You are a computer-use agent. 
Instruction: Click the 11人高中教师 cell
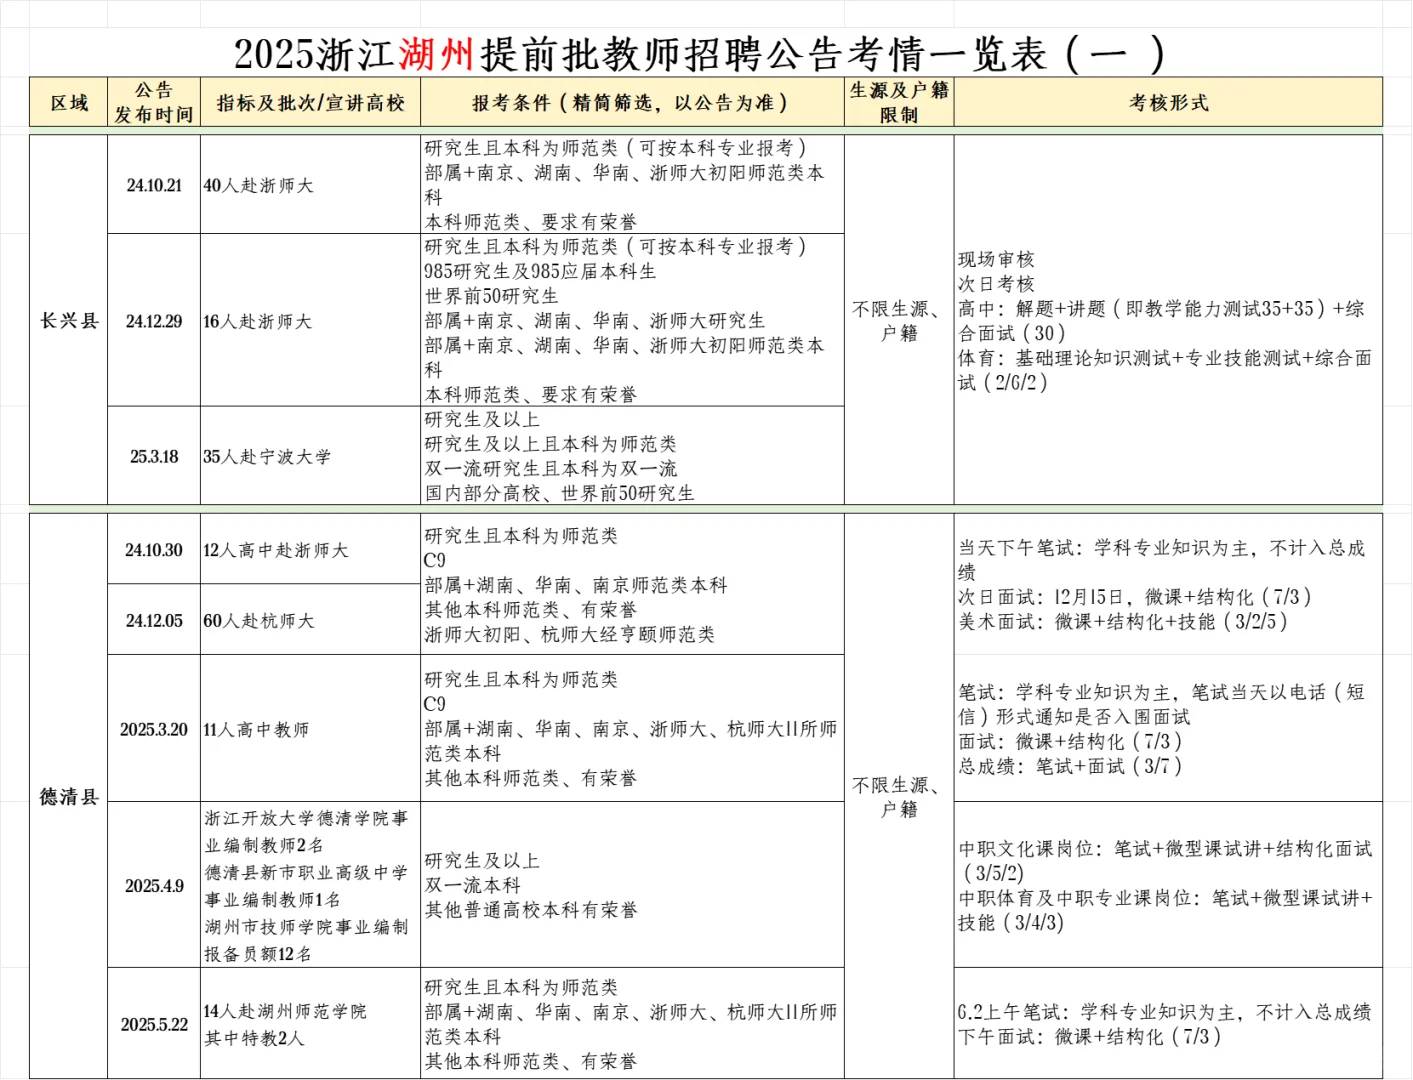(x=257, y=730)
